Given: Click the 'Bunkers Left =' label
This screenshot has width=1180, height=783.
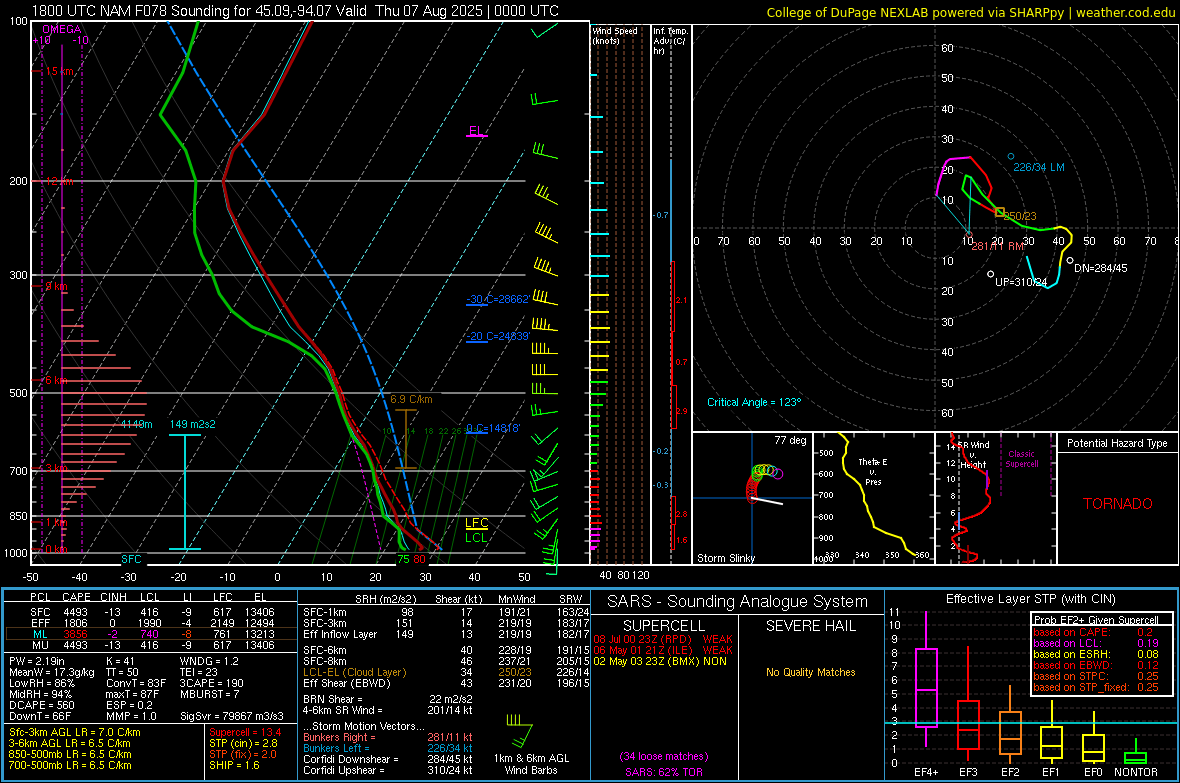Looking at the screenshot, I should tap(336, 748).
